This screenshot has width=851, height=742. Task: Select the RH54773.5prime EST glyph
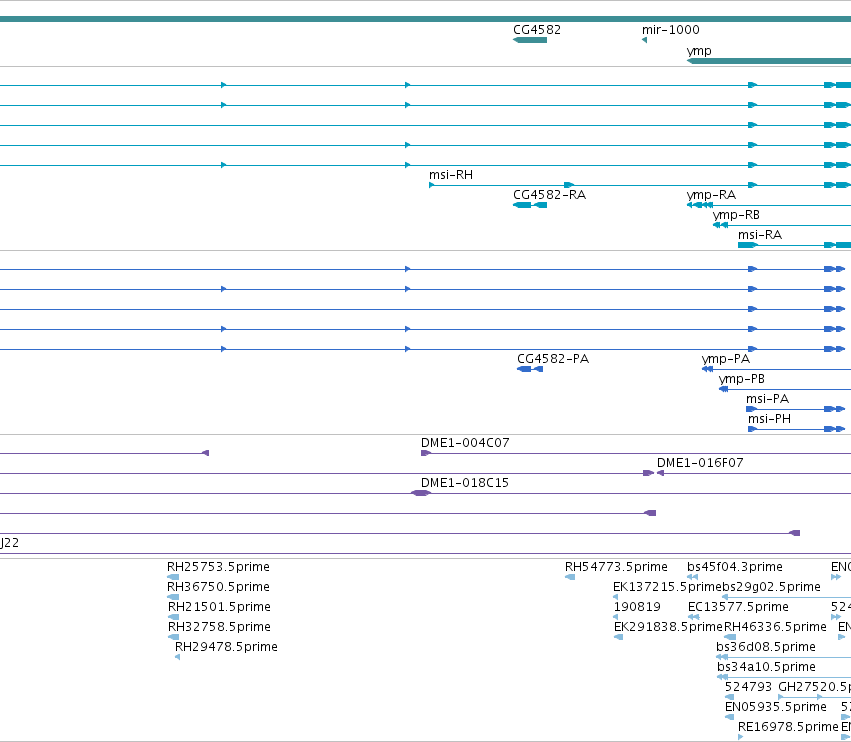(570, 578)
